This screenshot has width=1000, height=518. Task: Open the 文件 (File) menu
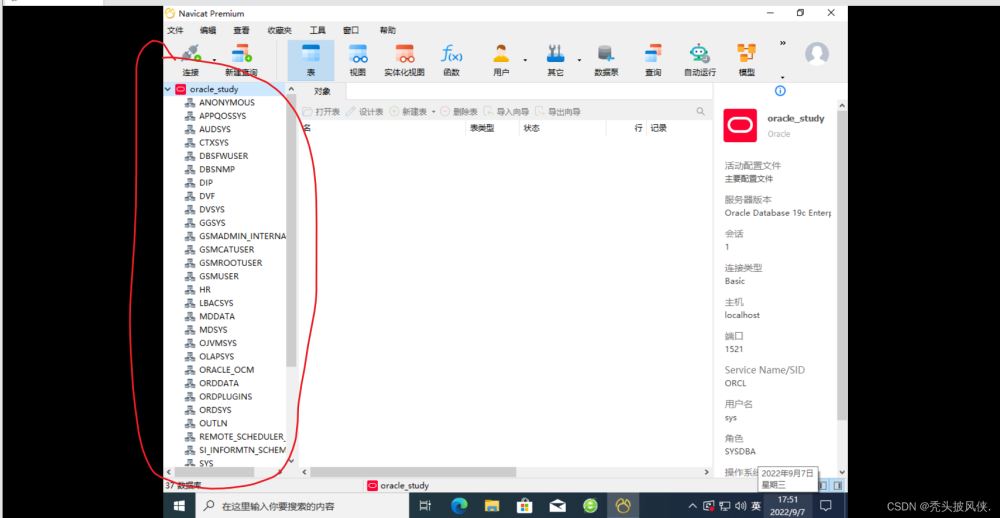point(175,30)
